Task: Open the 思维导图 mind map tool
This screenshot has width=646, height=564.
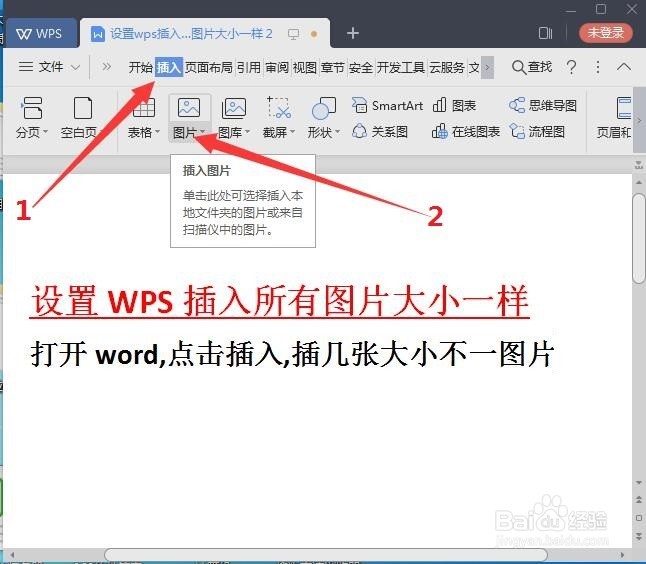Action: click(x=543, y=105)
